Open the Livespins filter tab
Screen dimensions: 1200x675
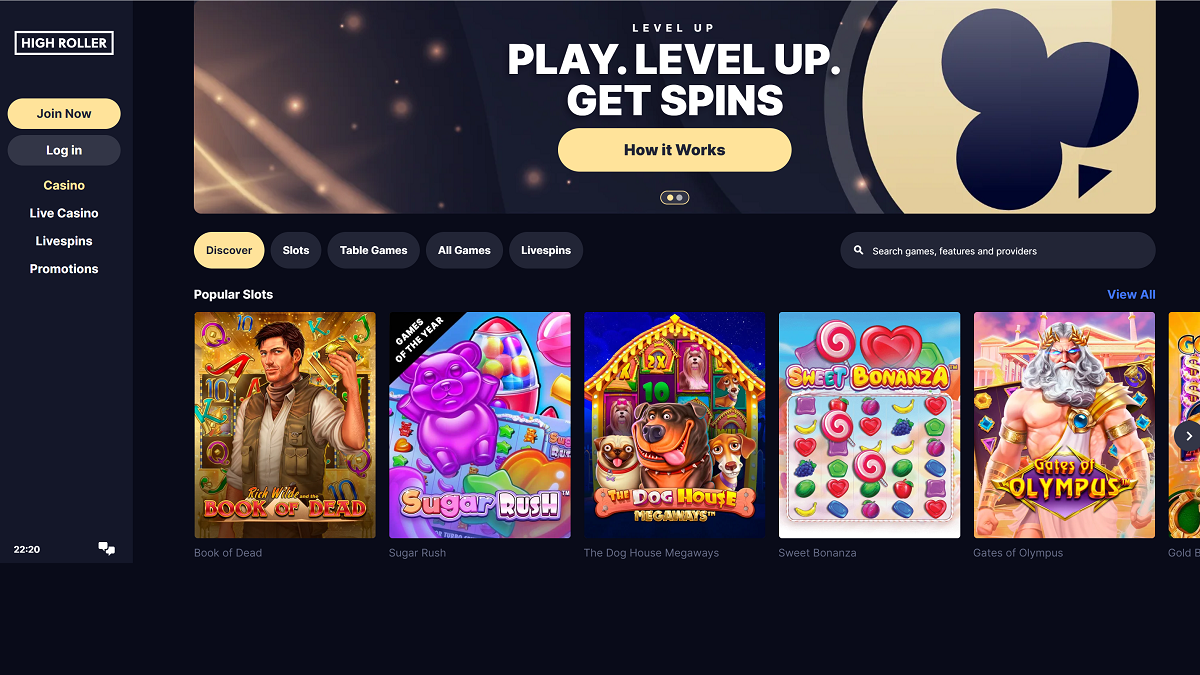(546, 250)
